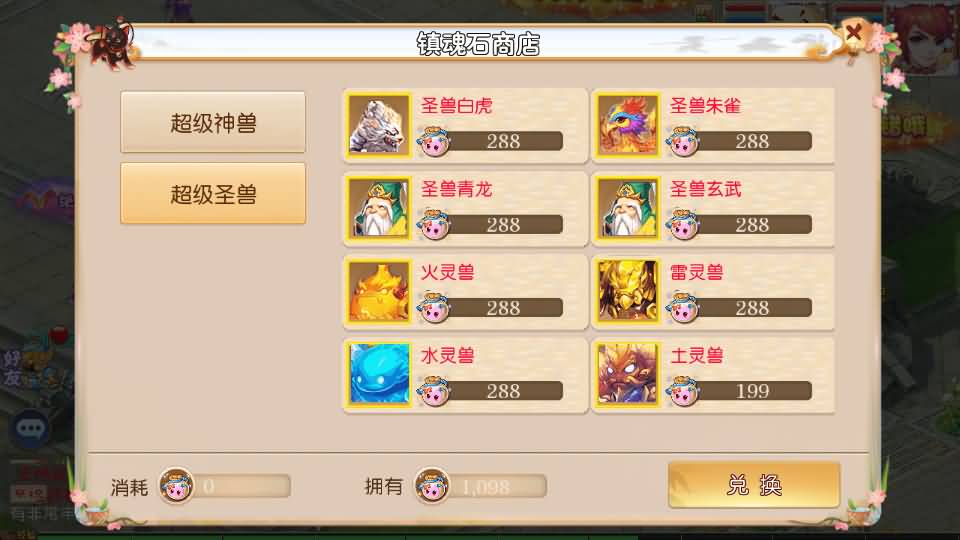Click the 拥有 owned stones field
Viewport: 960px width, 540px height.
497,487
